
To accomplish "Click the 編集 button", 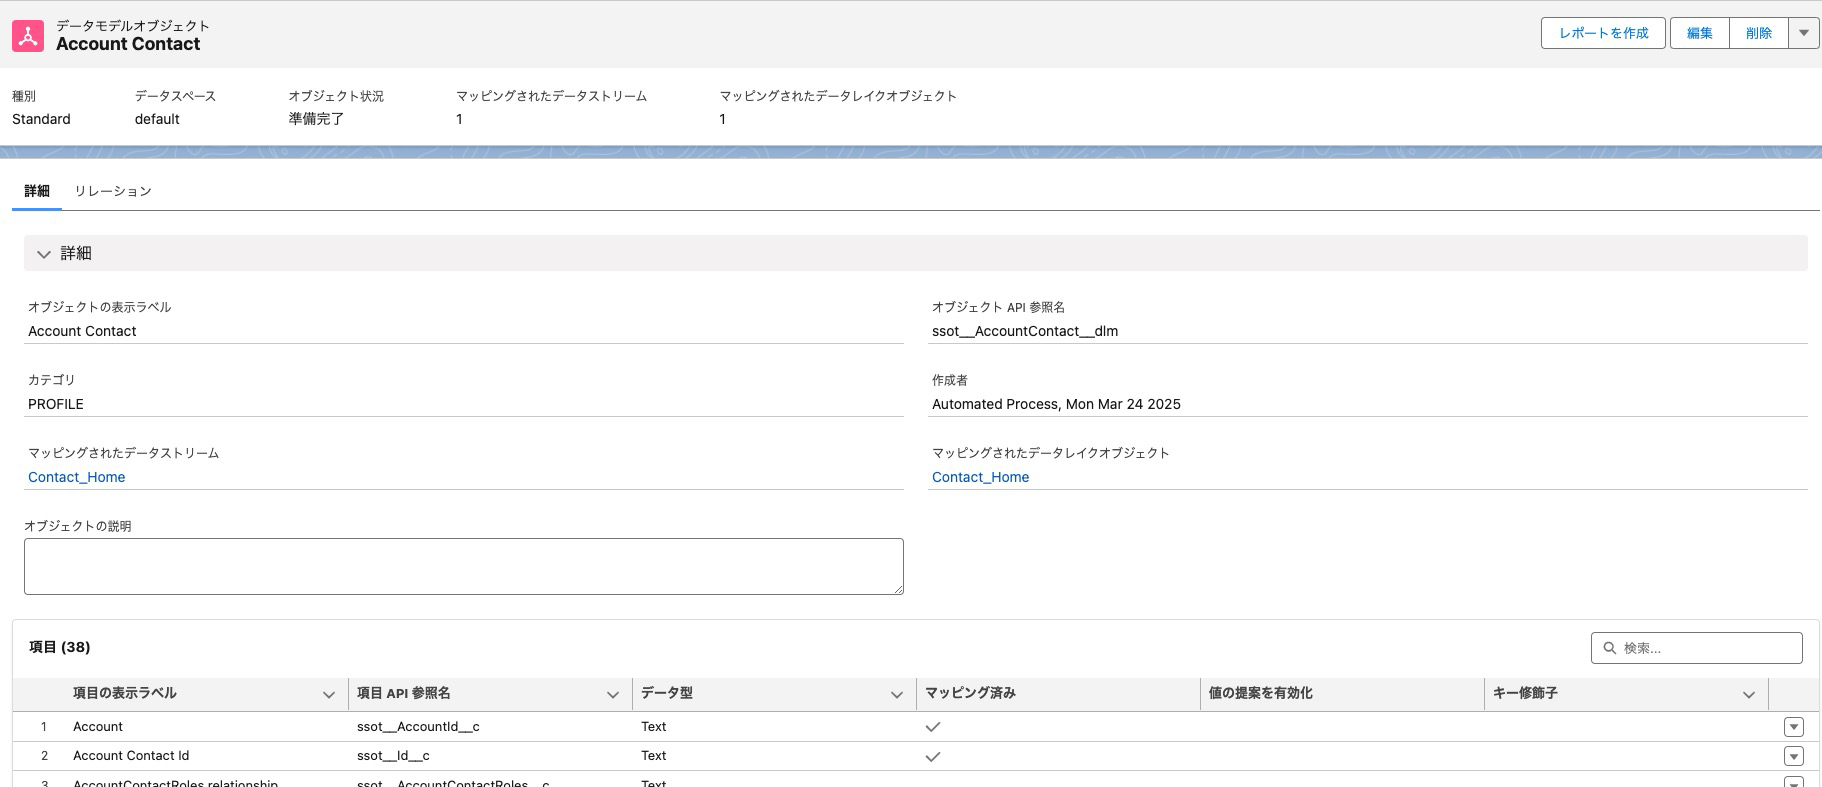I will (x=1699, y=33).
